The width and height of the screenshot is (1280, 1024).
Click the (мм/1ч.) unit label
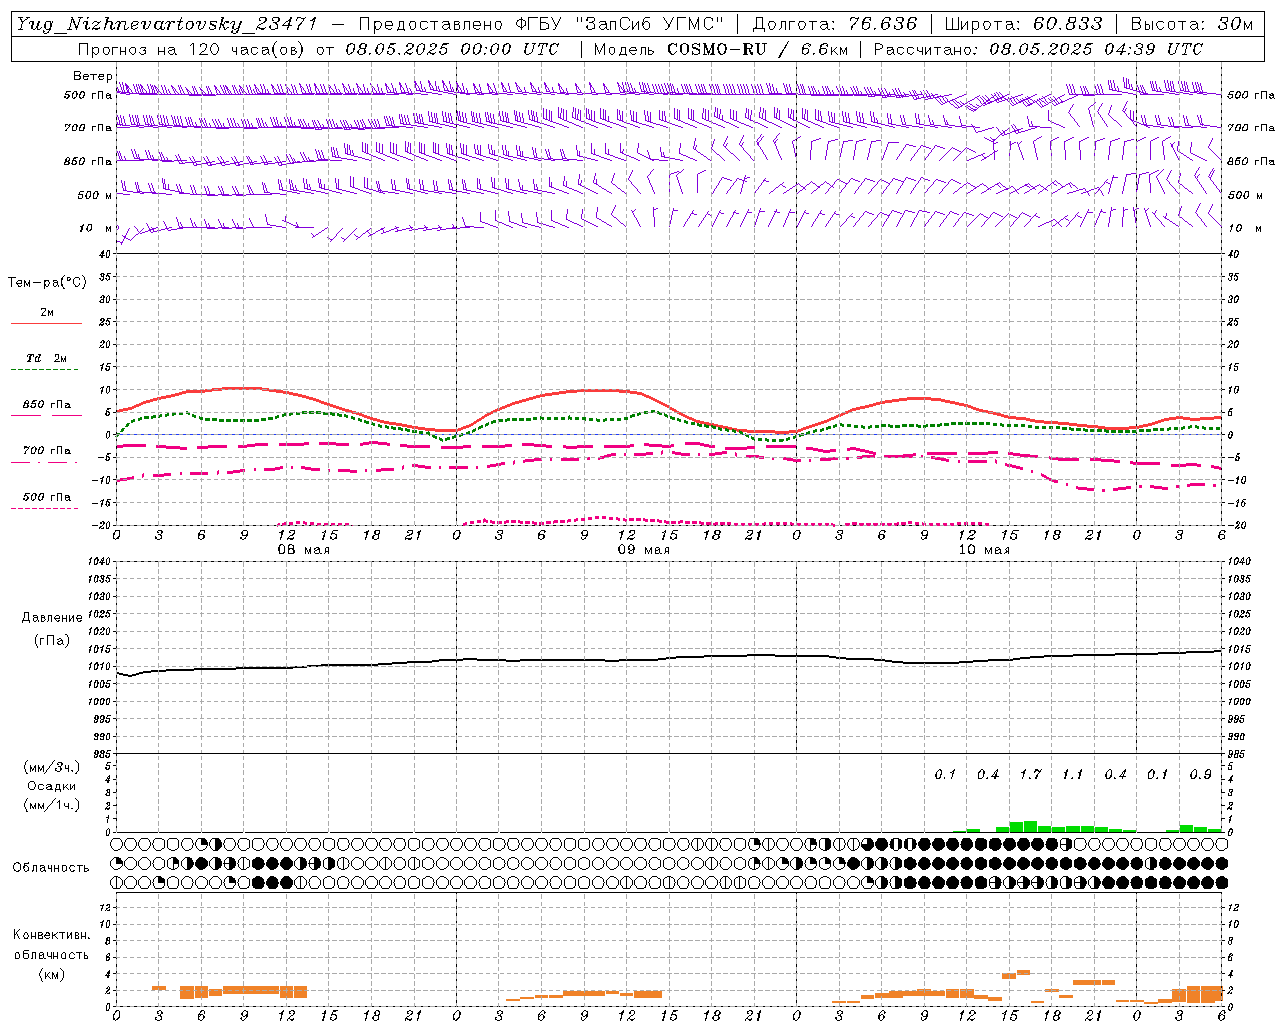pos(51,805)
